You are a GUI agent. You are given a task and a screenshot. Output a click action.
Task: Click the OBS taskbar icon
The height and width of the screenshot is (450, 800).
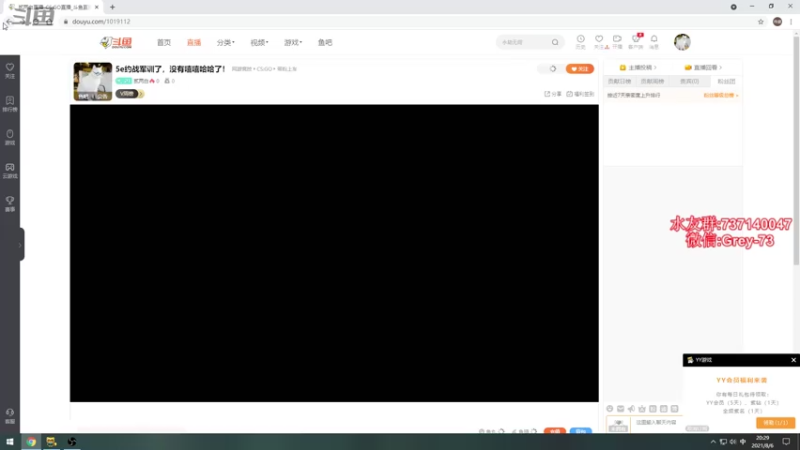tap(72, 442)
